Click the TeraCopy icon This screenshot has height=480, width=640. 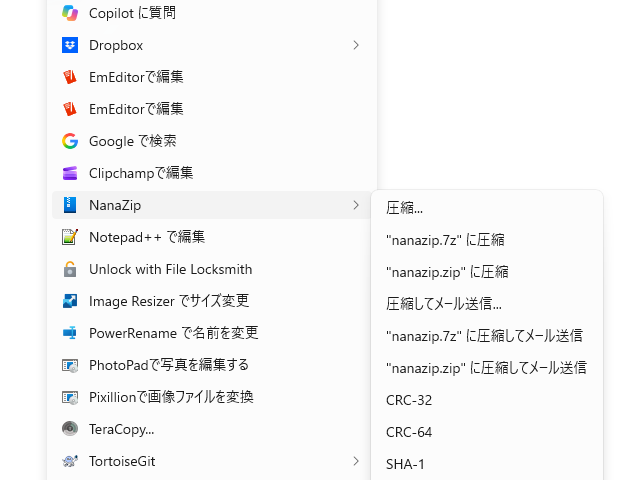coord(70,429)
